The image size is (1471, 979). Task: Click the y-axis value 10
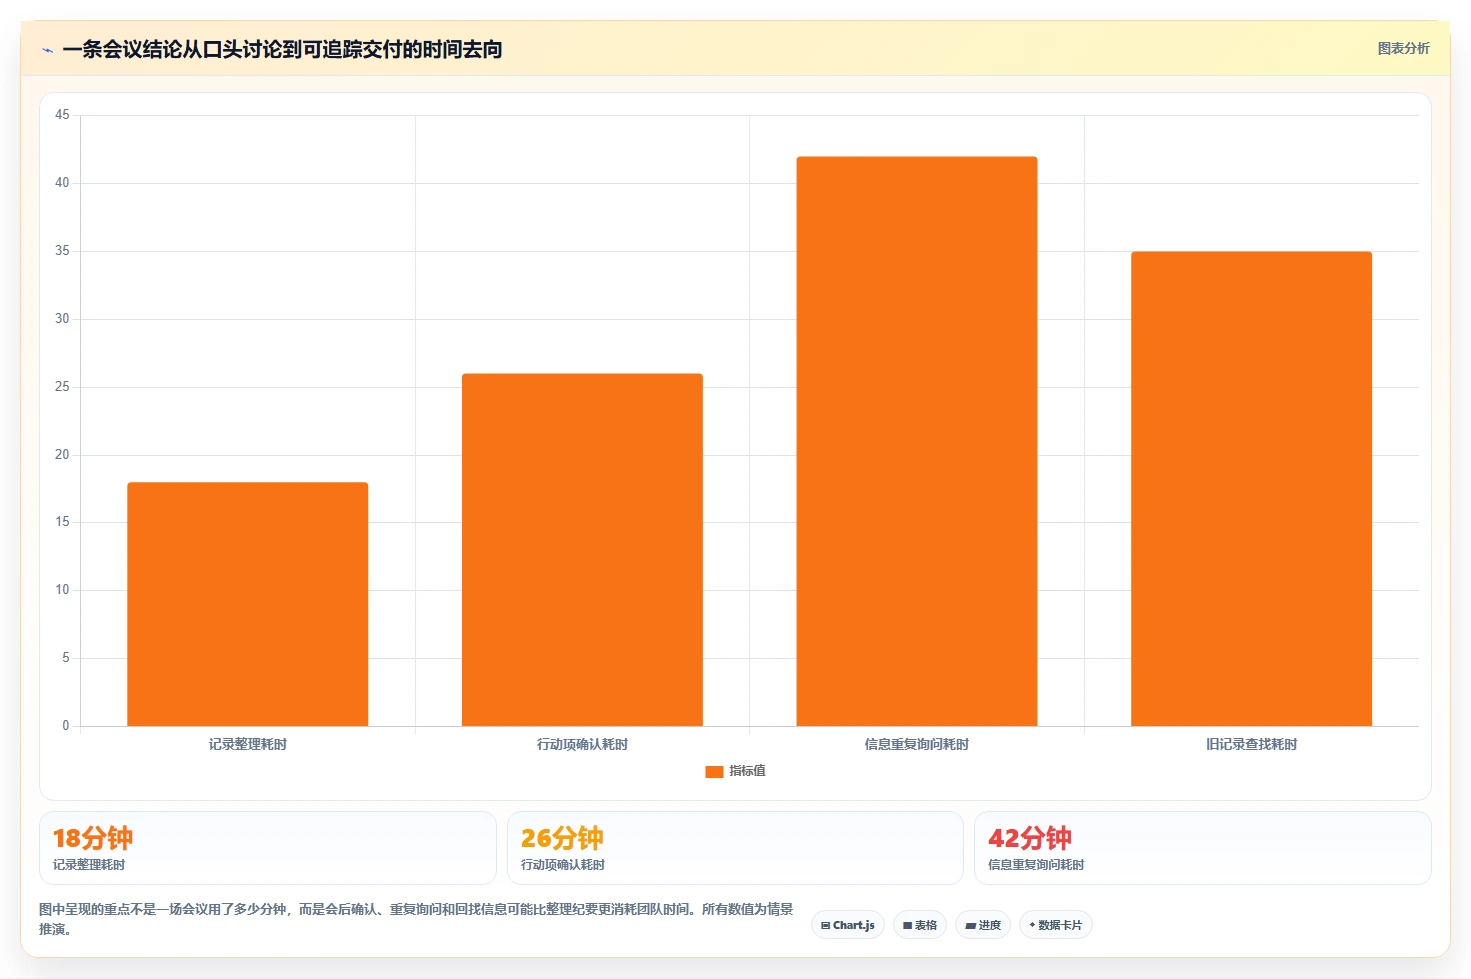[x=62, y=590]
